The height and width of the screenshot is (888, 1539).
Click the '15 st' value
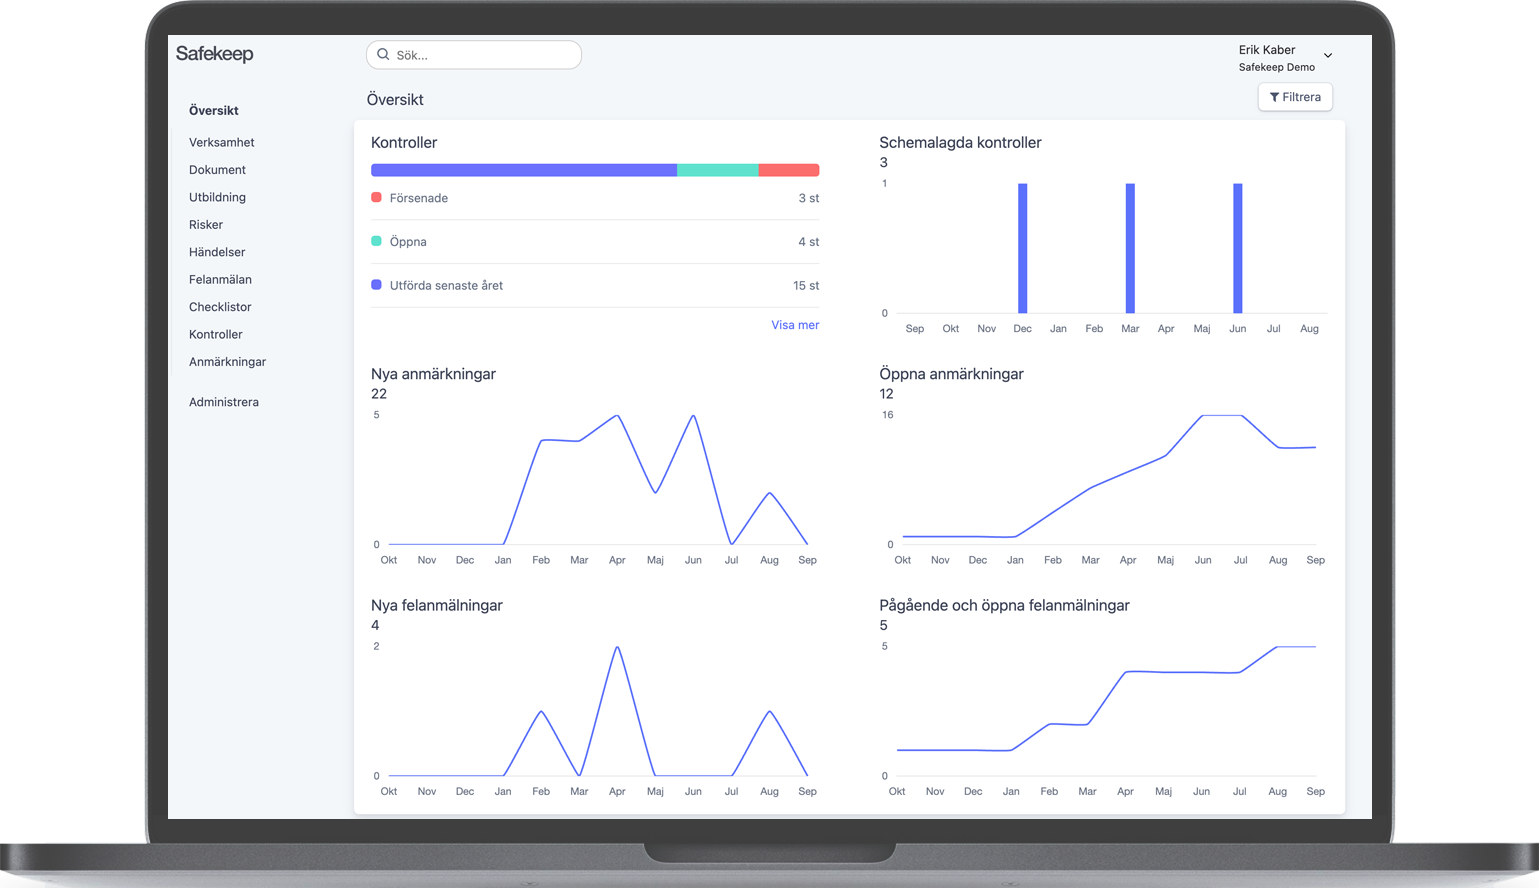coord(806,286)
